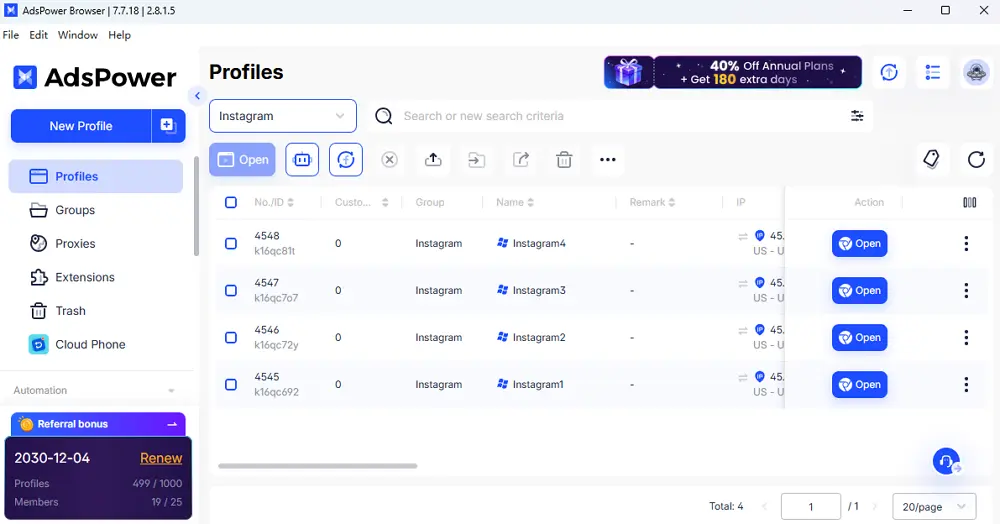Click the magnifier search icon

click(383, 116)
